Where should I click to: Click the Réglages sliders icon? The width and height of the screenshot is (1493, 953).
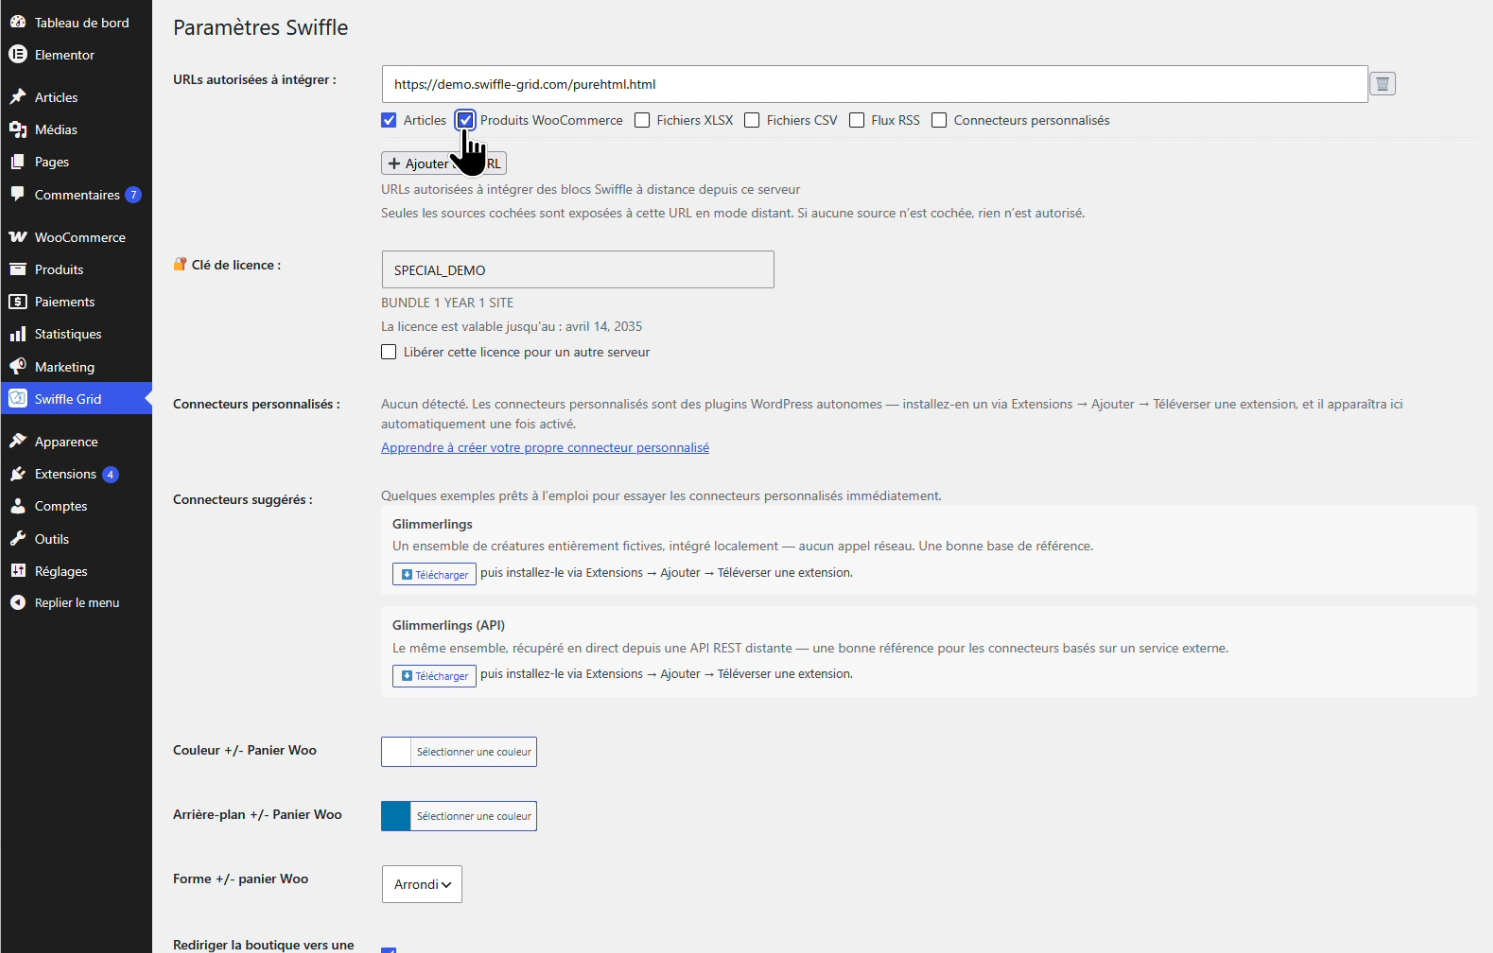(17, 571)
